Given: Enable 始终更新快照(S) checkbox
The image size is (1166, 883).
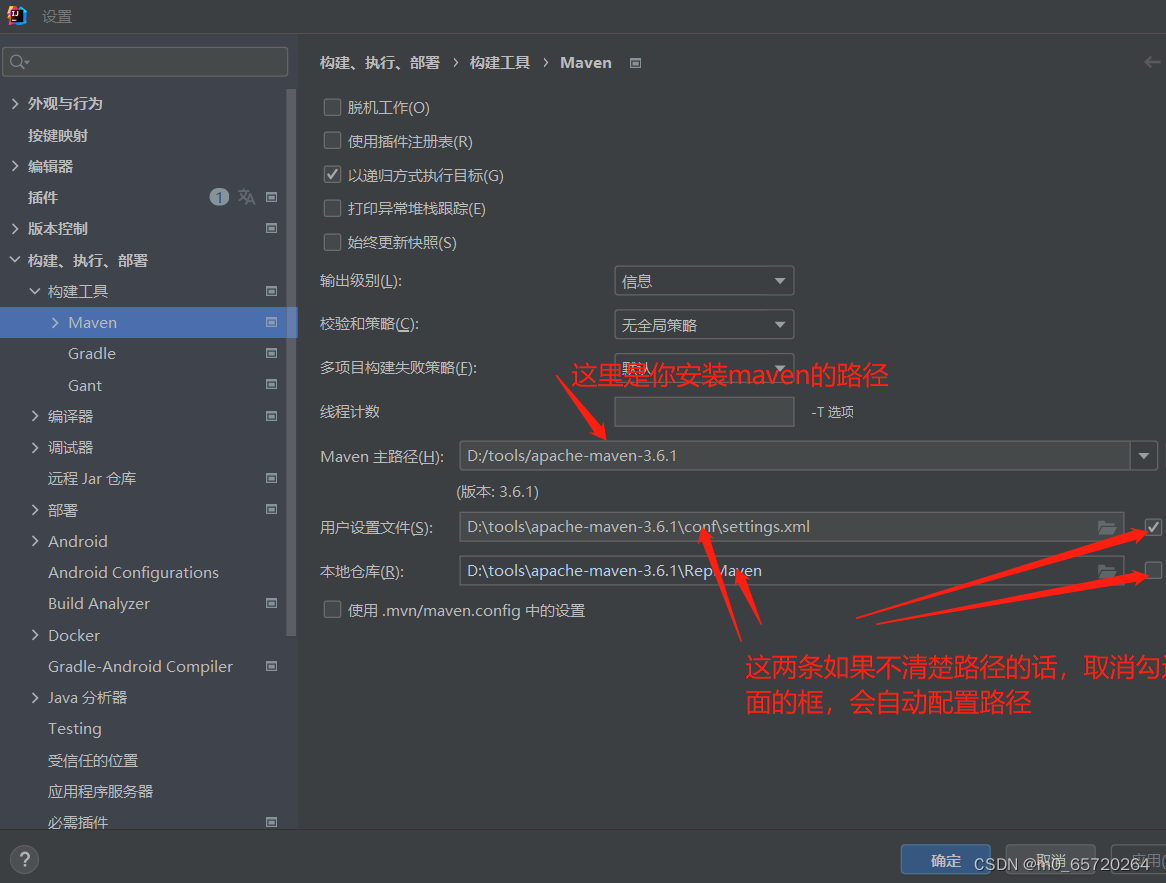Looking at the screenshot, I should coord(332,242).
